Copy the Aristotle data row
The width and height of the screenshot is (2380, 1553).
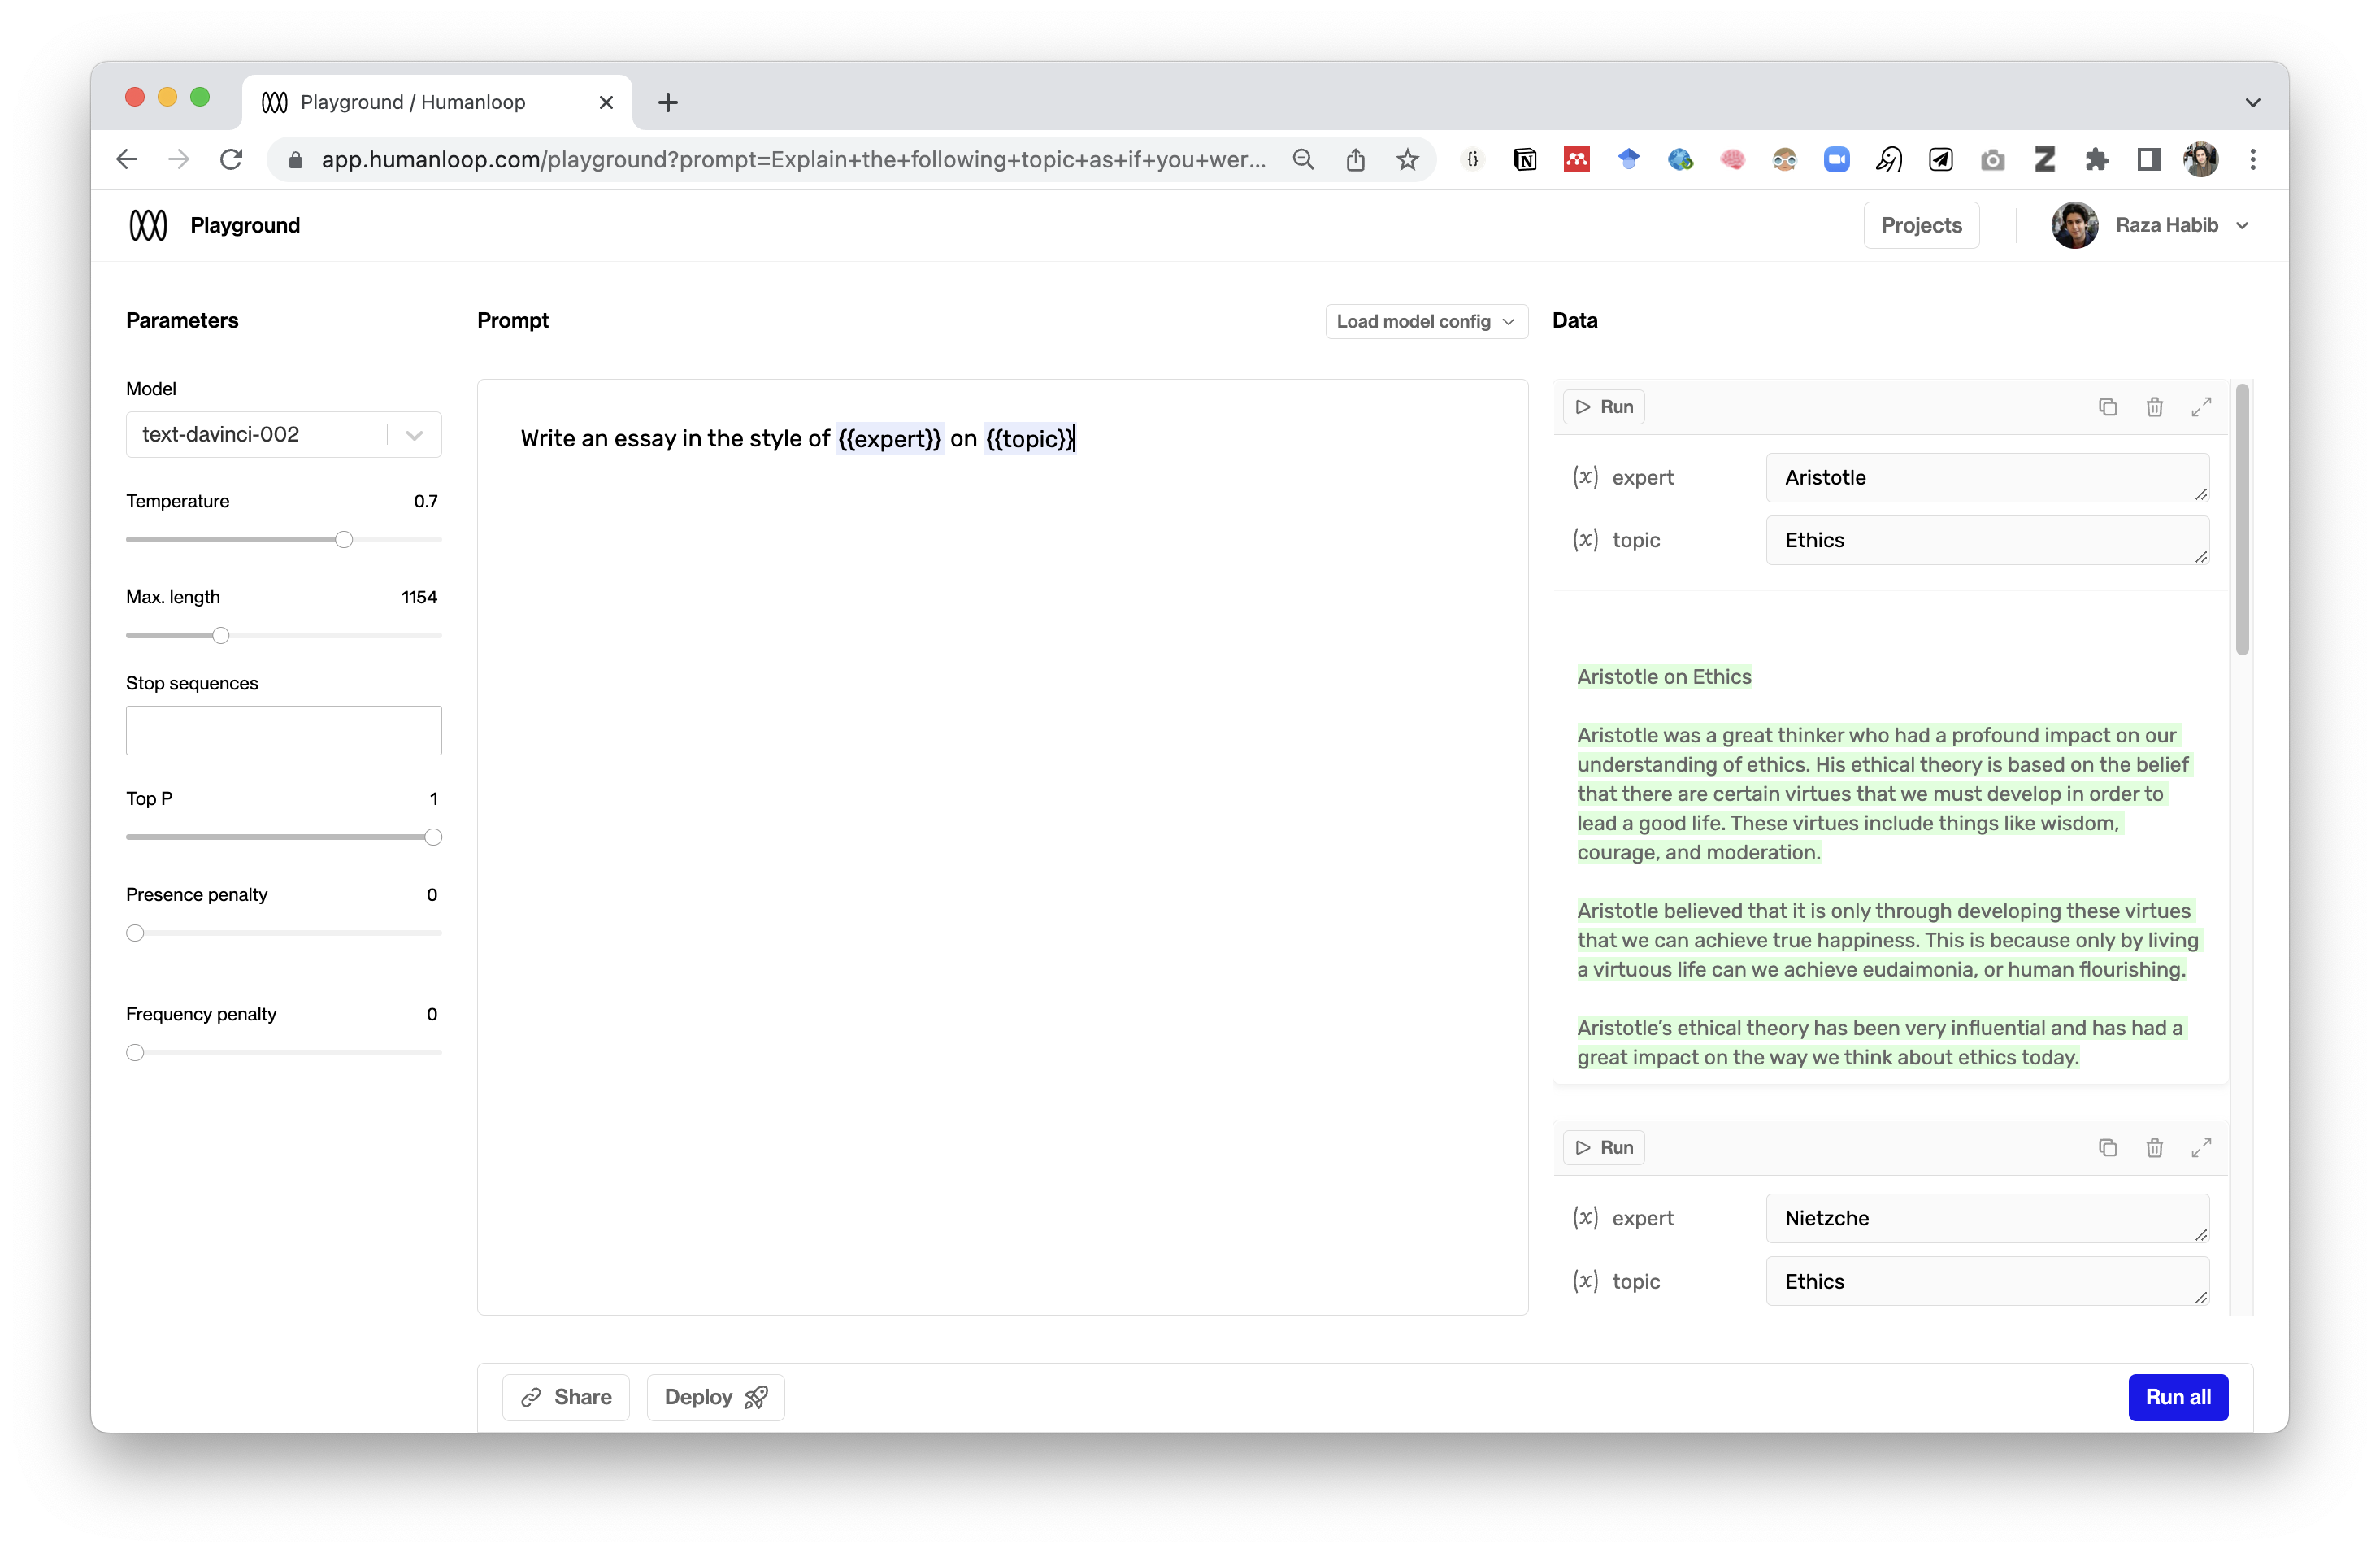tap(2107, 407)
